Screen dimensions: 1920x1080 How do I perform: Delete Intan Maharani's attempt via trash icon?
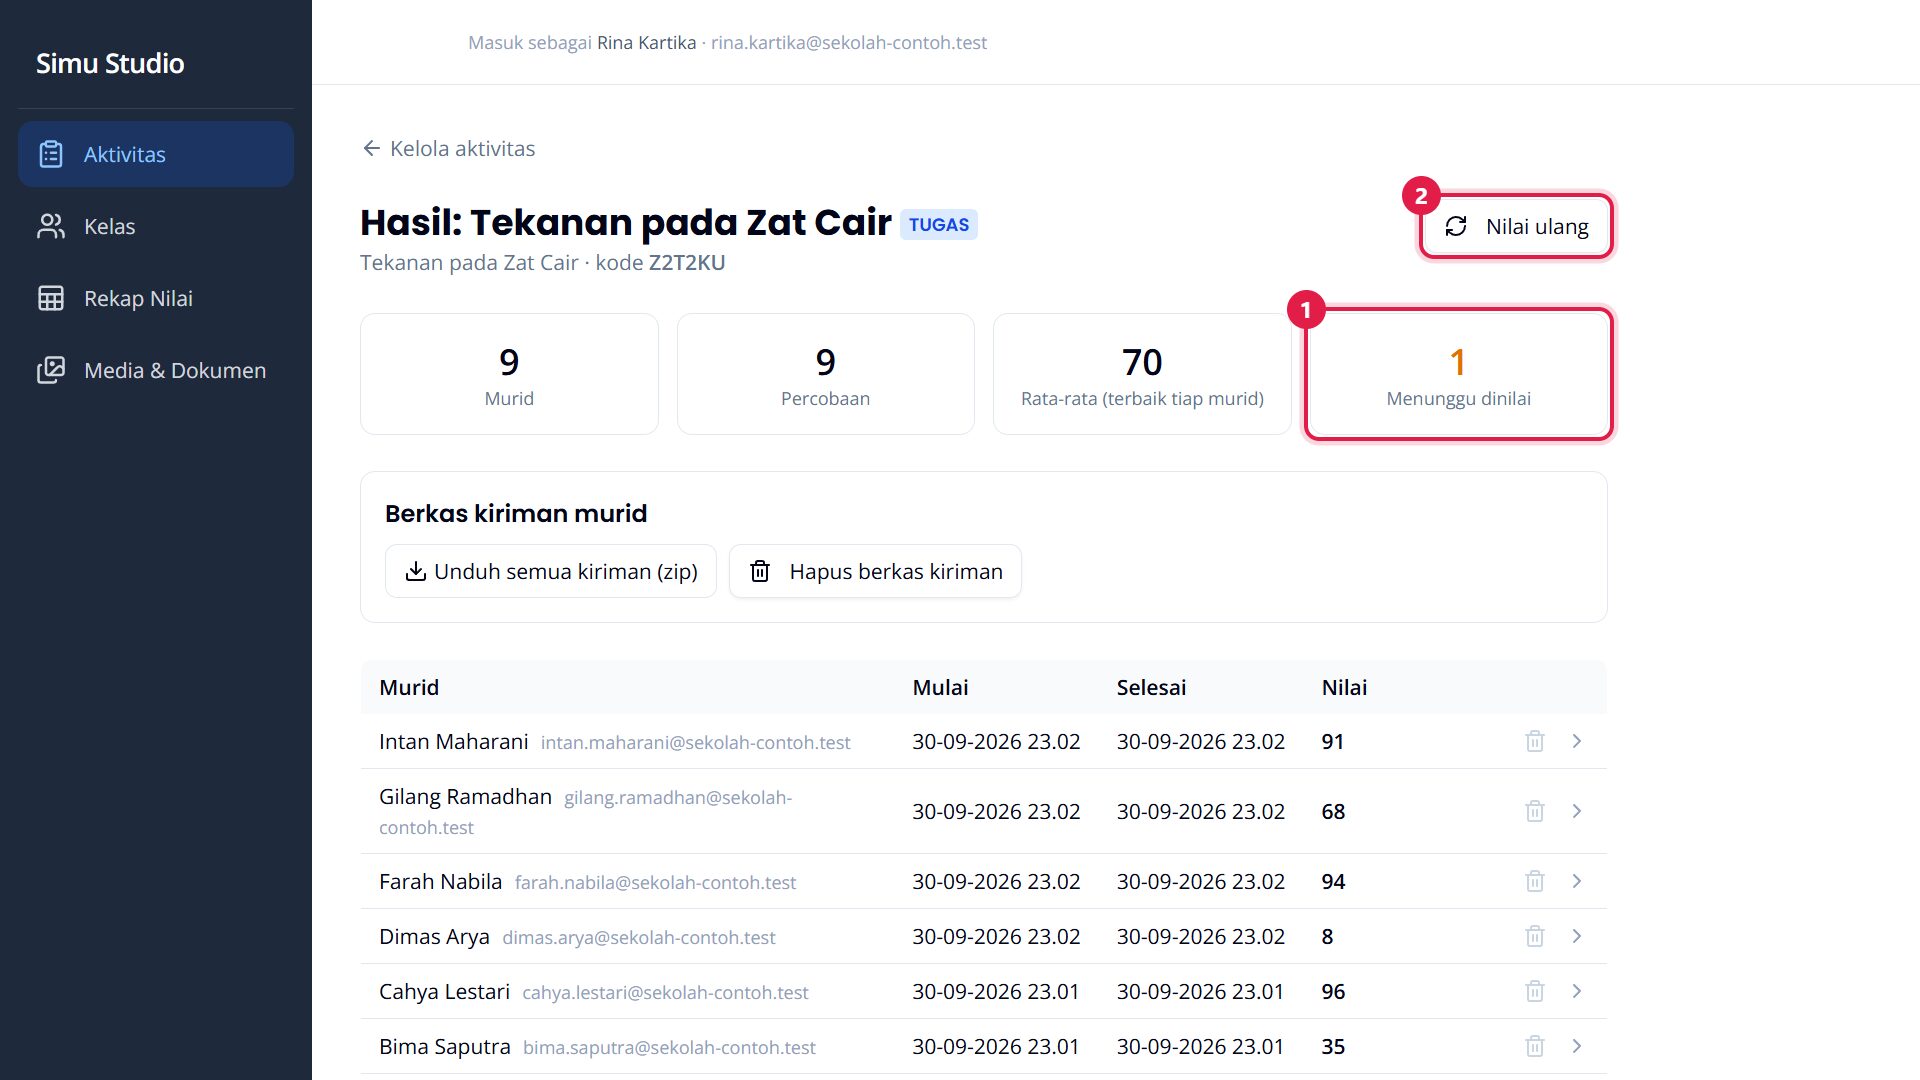tap(1535, 741)
